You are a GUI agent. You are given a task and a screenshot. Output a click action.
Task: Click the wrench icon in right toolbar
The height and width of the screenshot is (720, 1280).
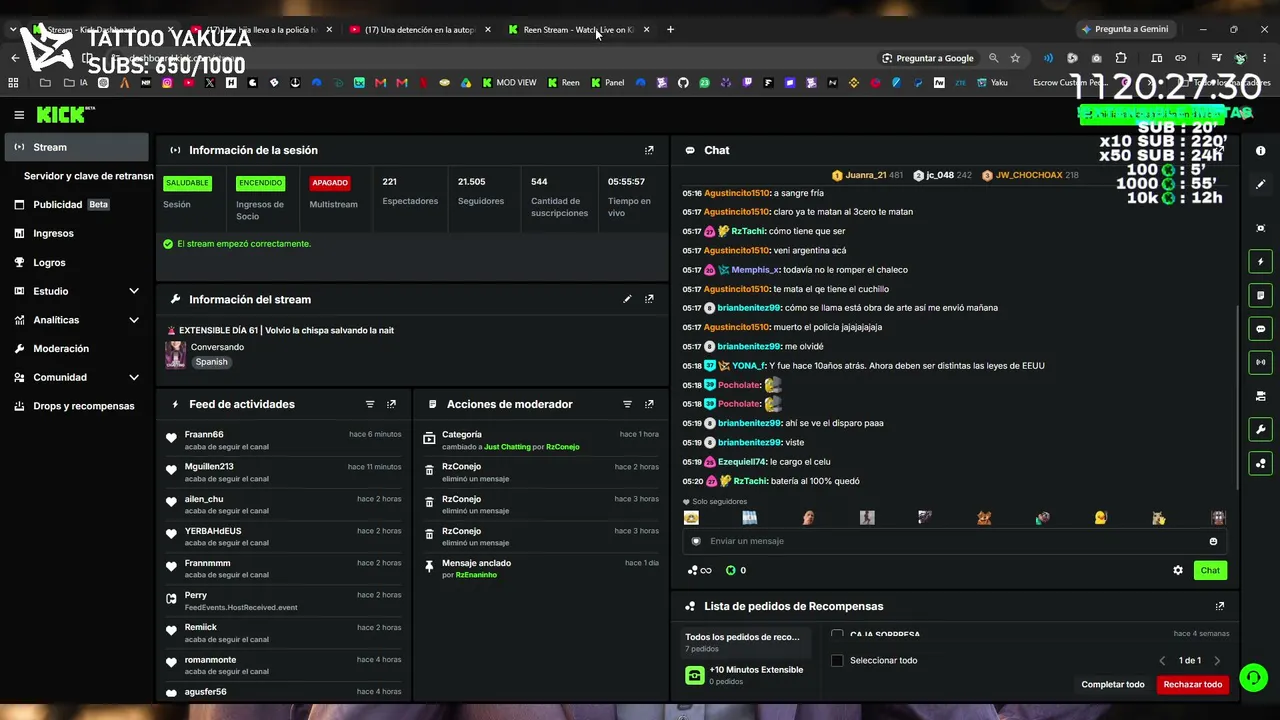click(1260, 430)
